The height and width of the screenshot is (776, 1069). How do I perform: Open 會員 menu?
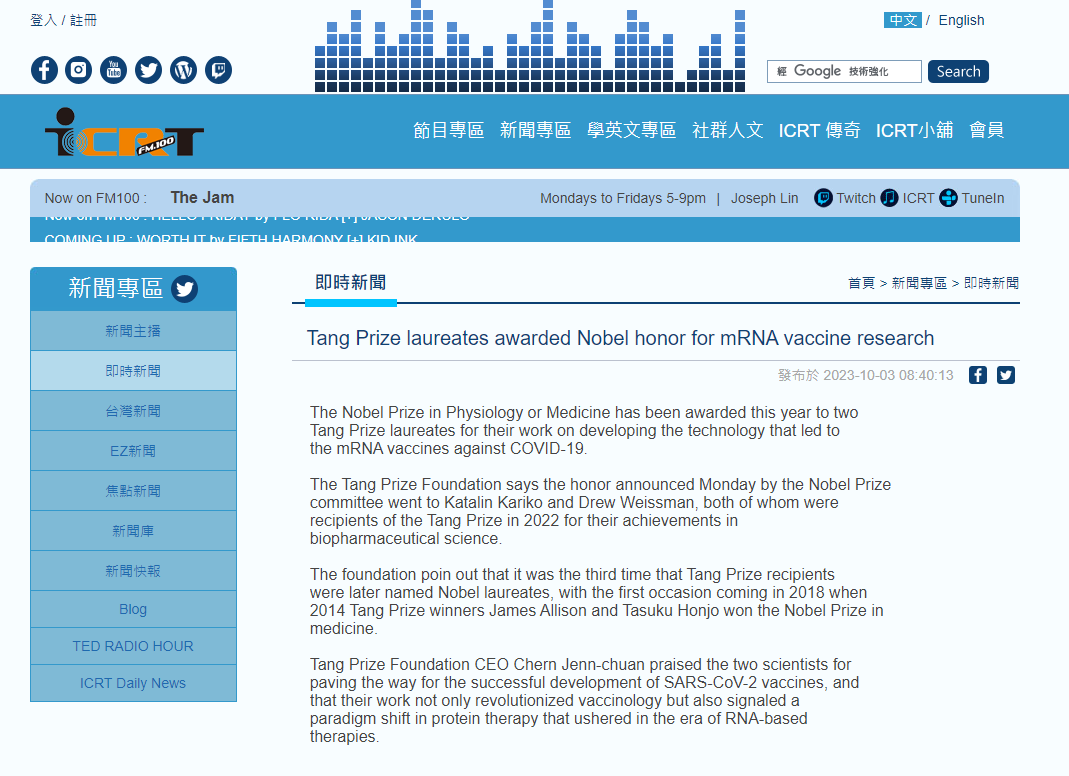tap(987, 130)
